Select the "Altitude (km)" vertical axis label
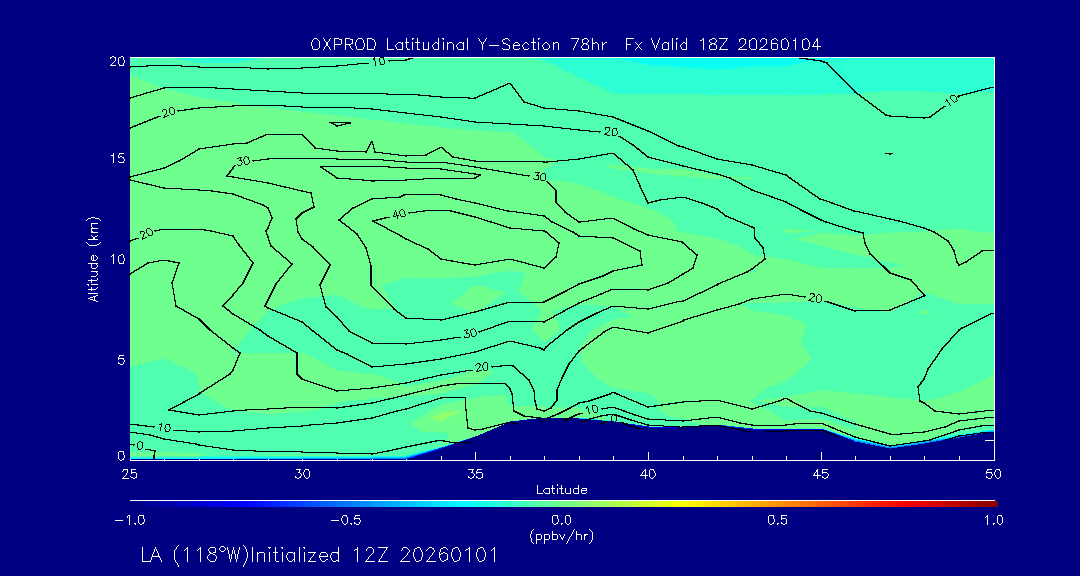The height and width of the screenshot is (576, 1080). click(x=94, y=258)
